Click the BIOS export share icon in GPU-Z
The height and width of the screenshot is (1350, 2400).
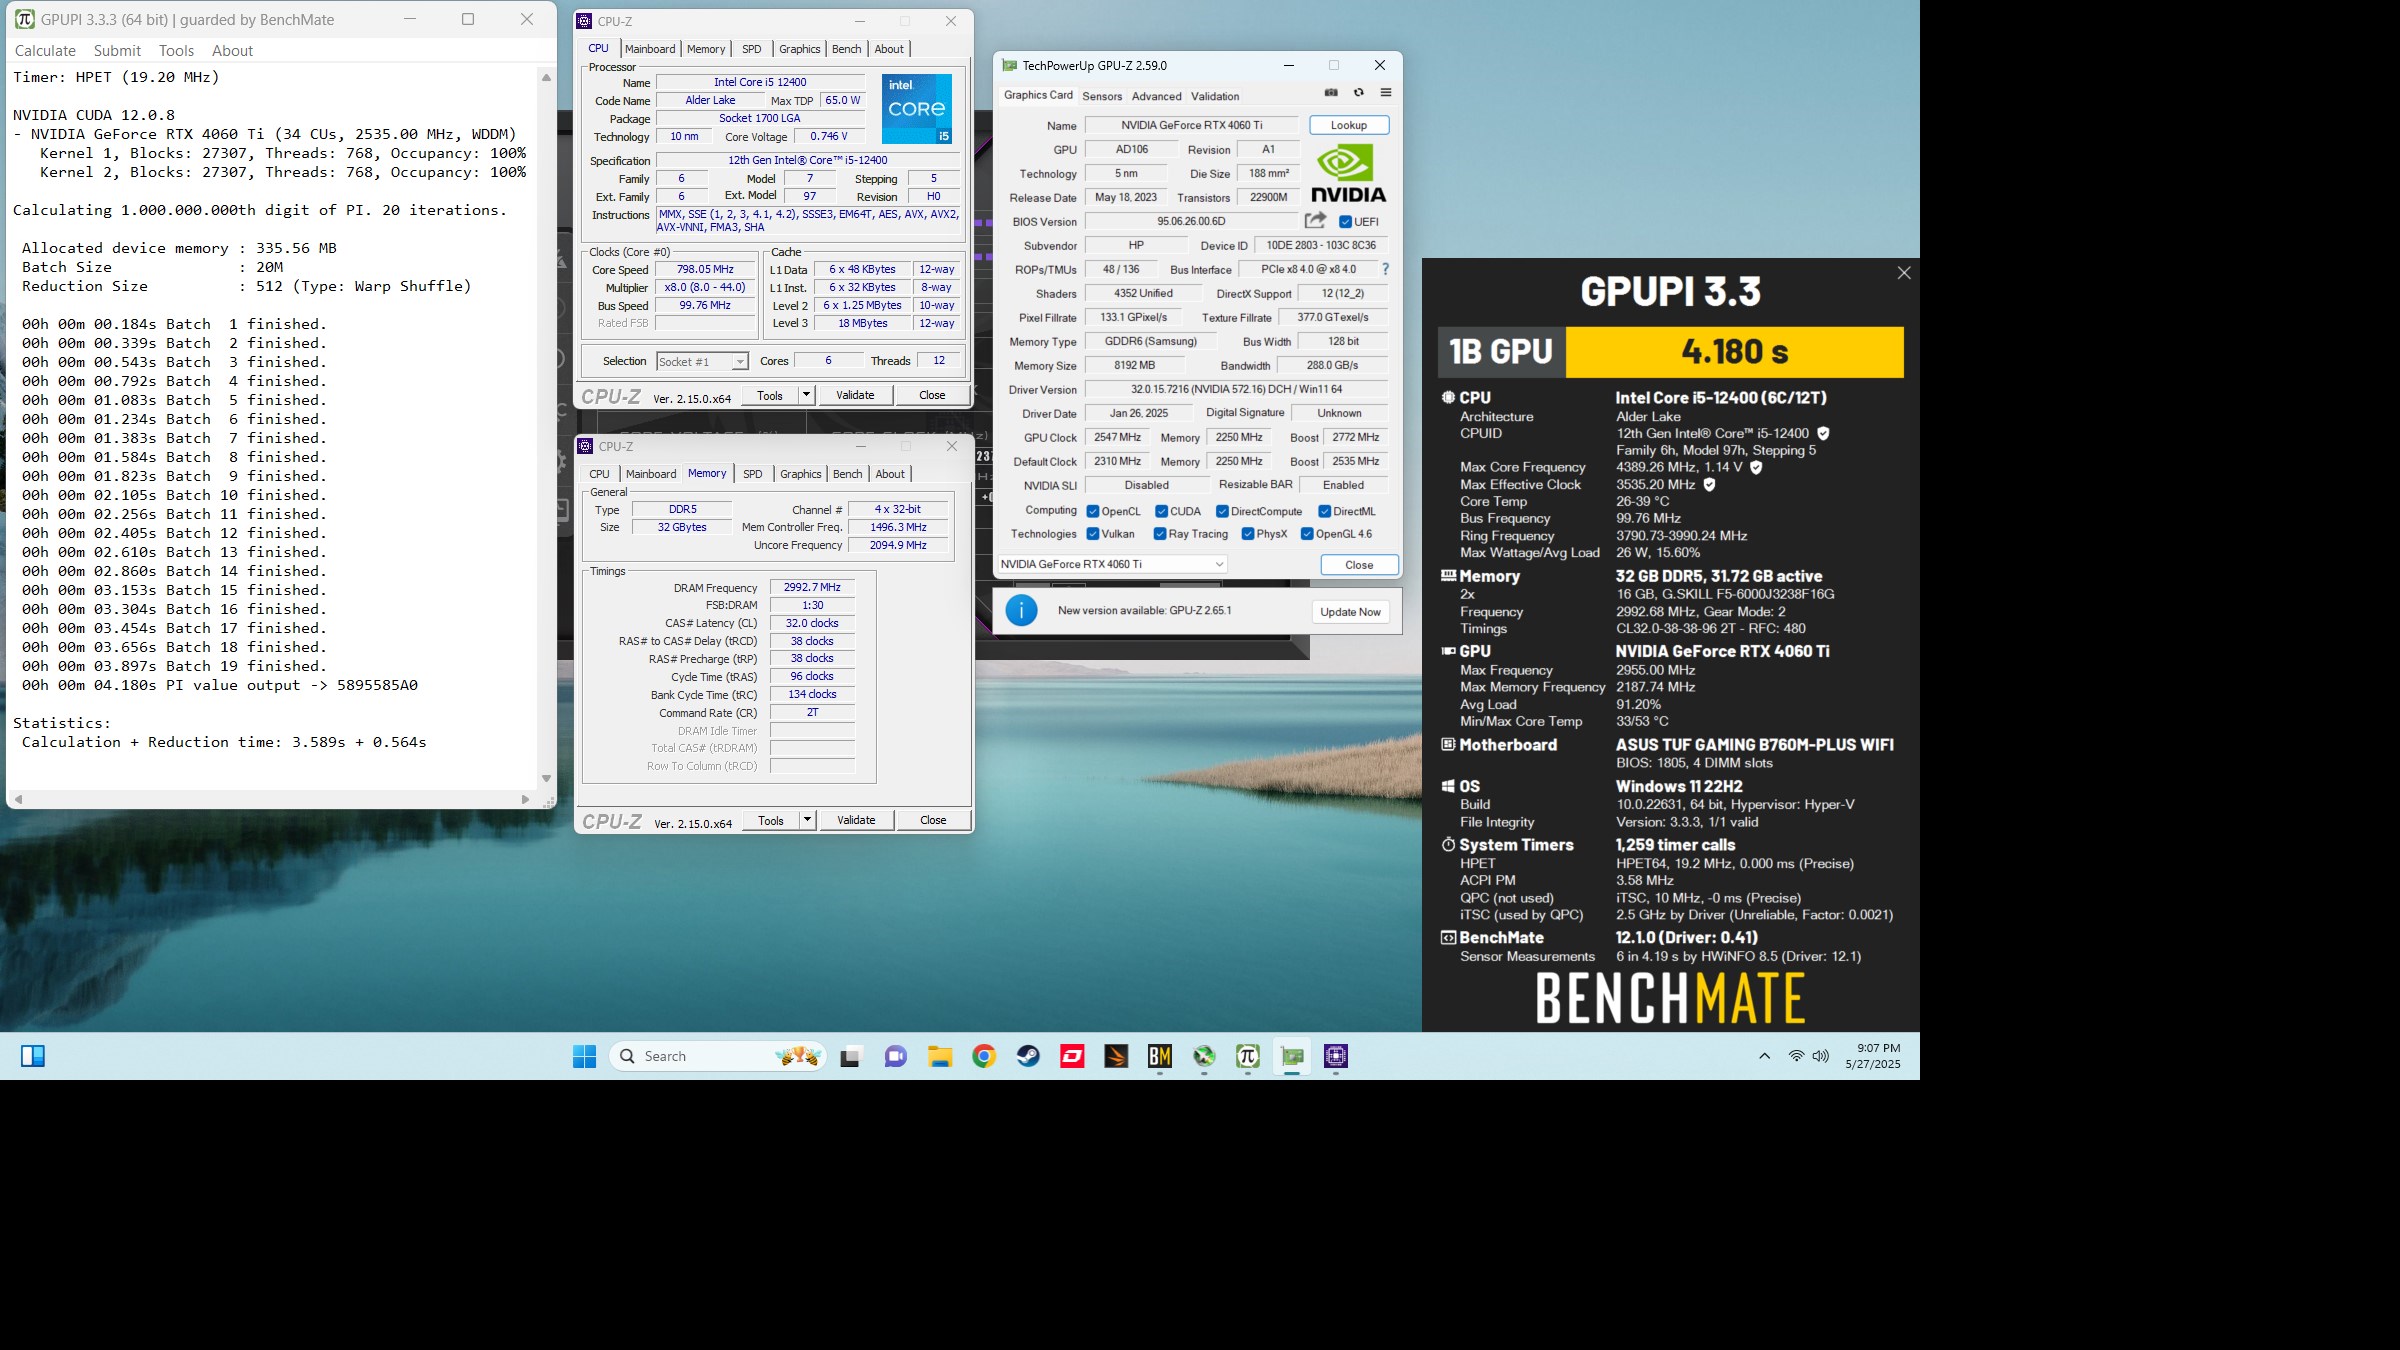[x=1315, y=220]
